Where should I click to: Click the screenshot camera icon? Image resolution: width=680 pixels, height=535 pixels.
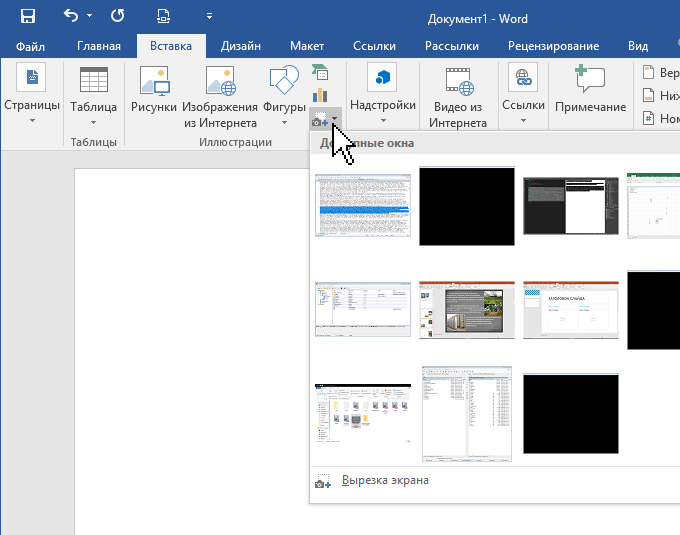[x=320, y=119]
